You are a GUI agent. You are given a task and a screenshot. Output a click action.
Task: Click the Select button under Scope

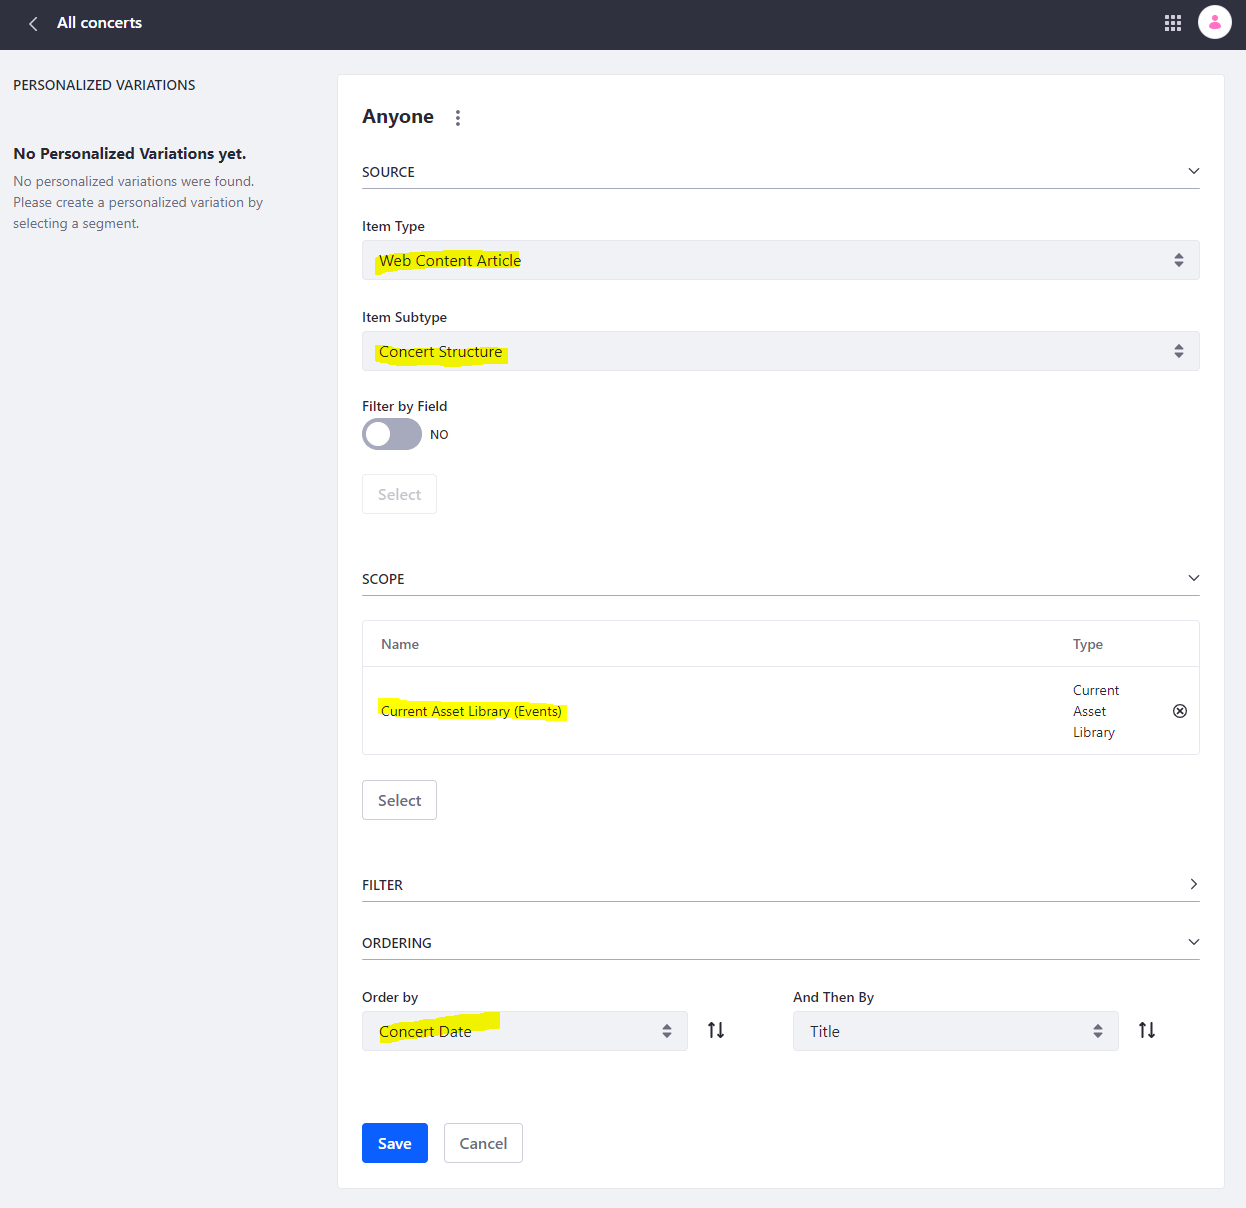[x=399, y=800]
